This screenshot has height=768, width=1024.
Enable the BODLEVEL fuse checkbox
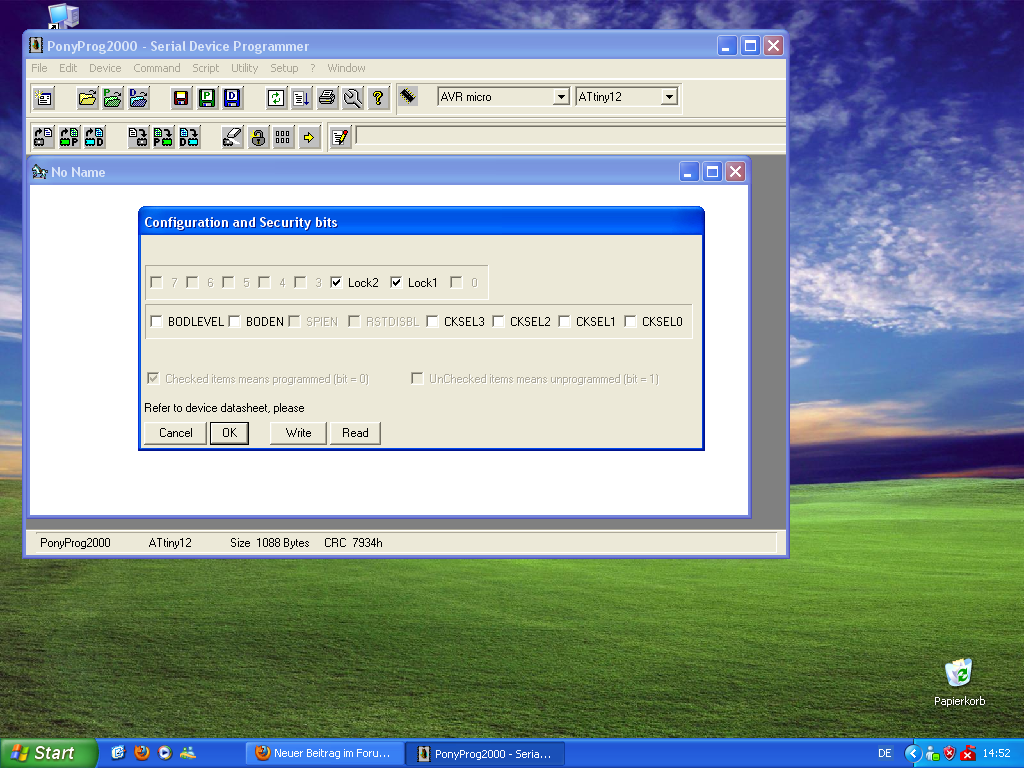click(156, 321)
